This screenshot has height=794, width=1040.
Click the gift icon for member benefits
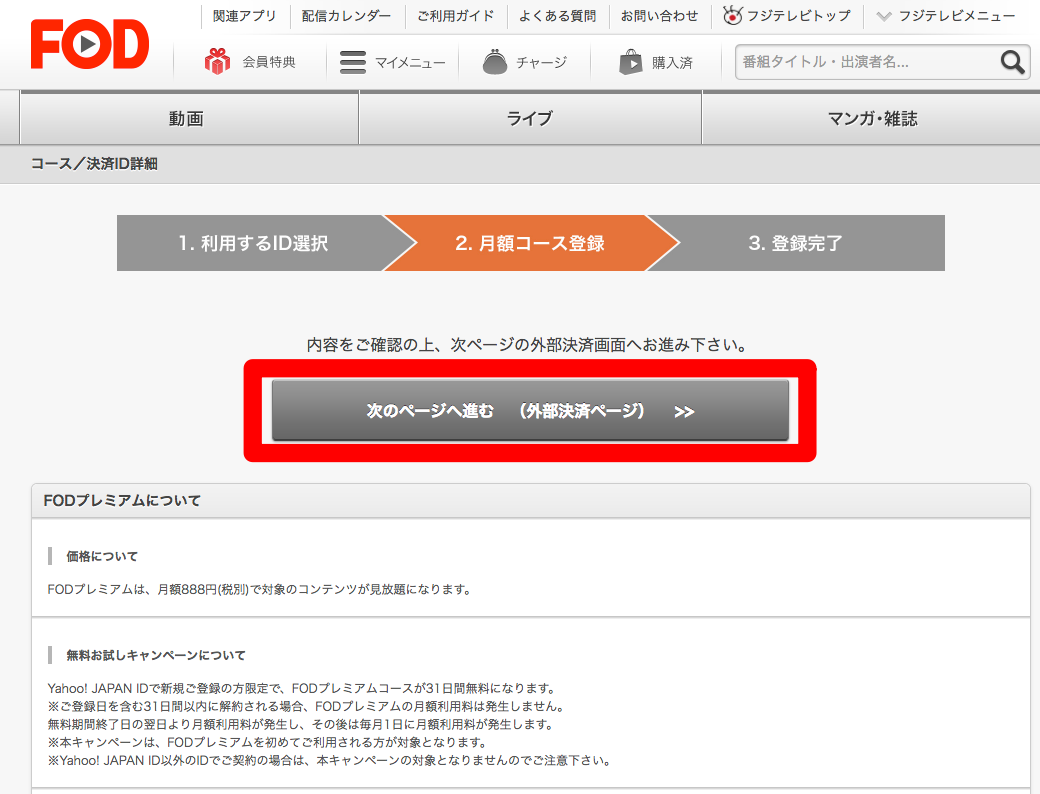[x=217, y=62]
